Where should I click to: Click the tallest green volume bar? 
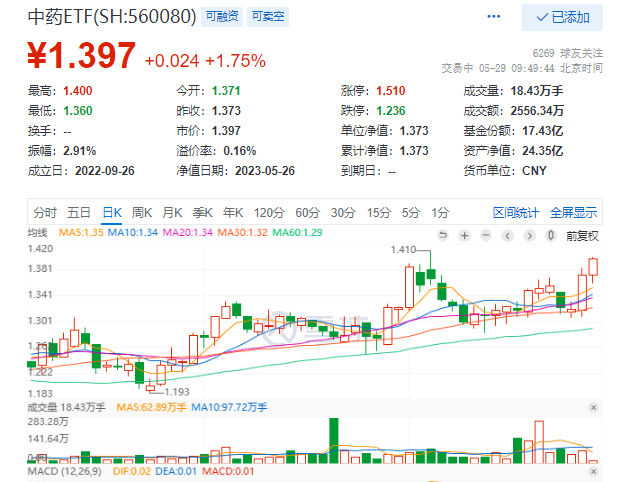334,441
